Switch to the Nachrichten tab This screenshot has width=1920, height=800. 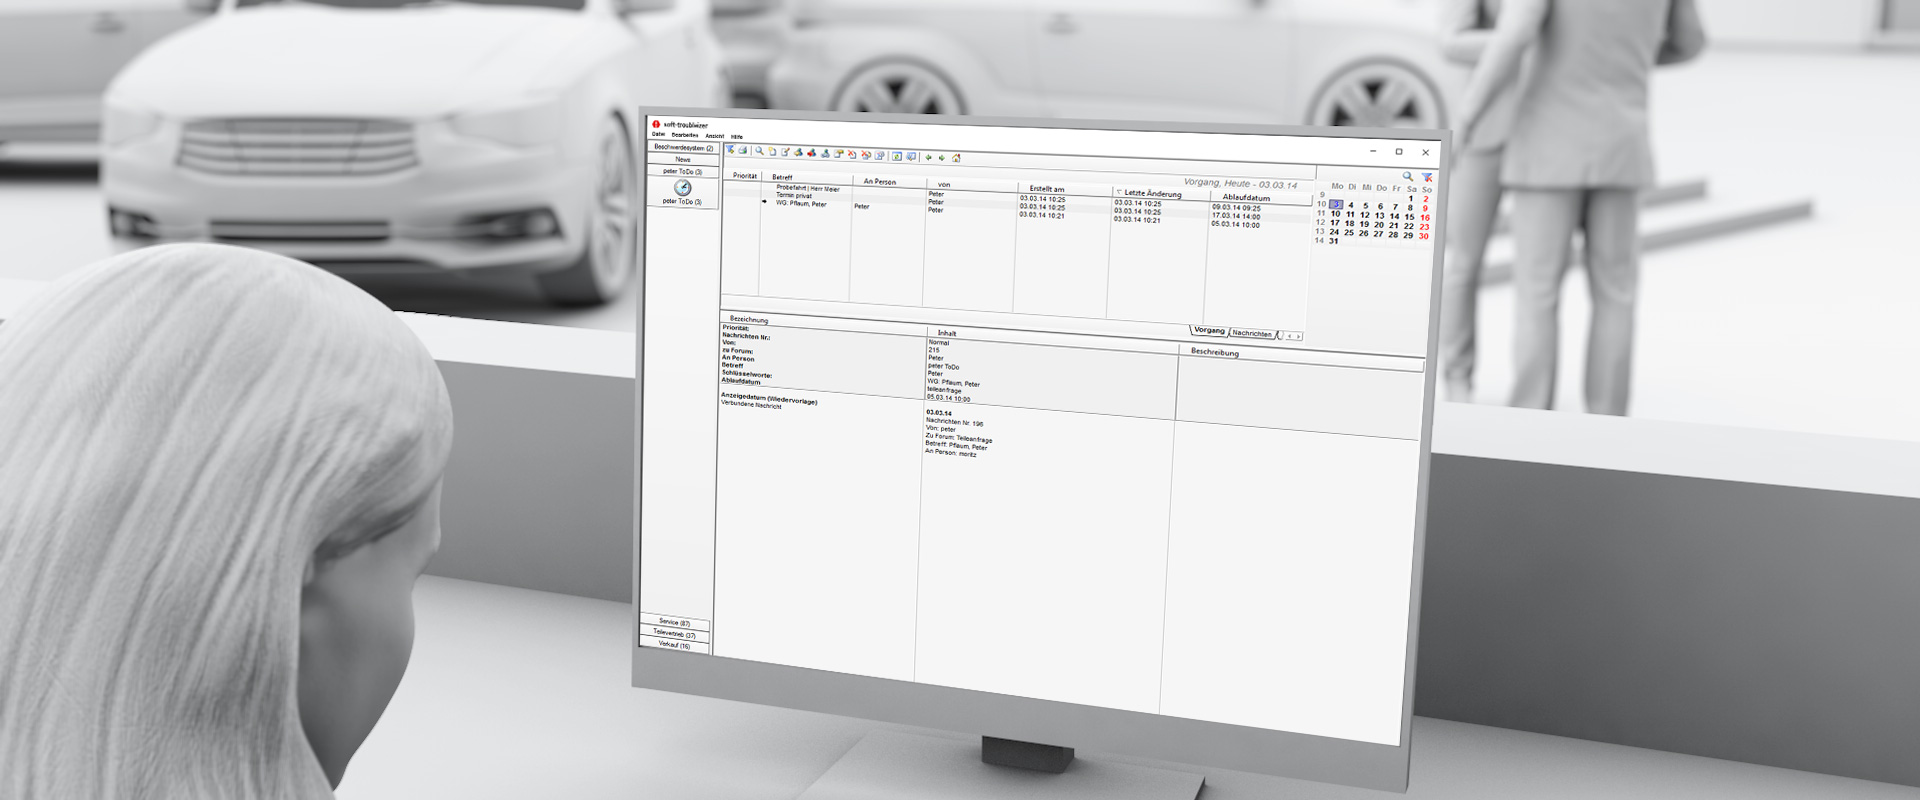pyautogui.click(x=1251, y=334)
